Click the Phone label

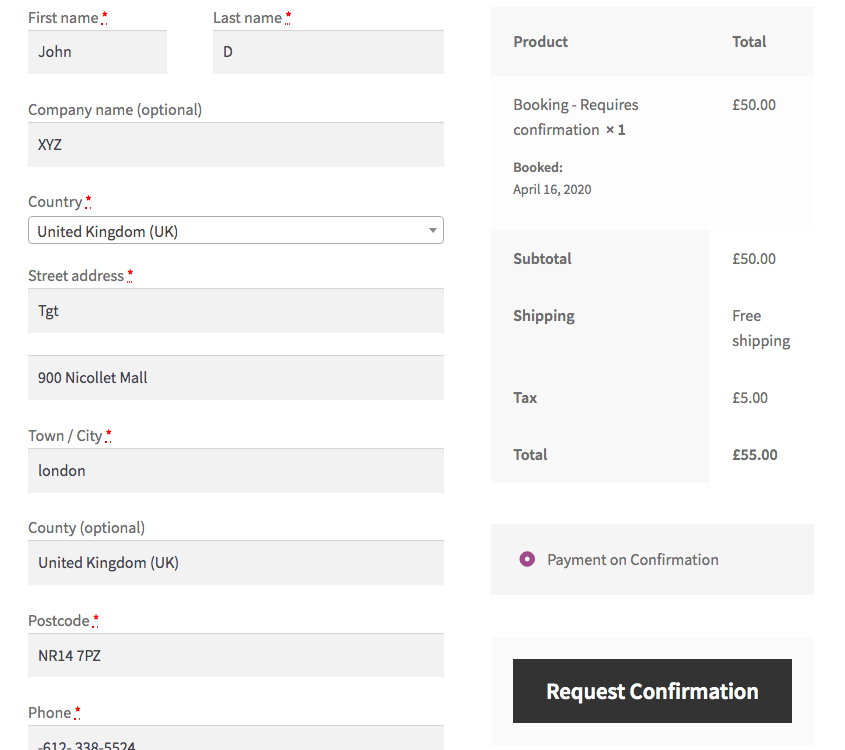(50, 713)
